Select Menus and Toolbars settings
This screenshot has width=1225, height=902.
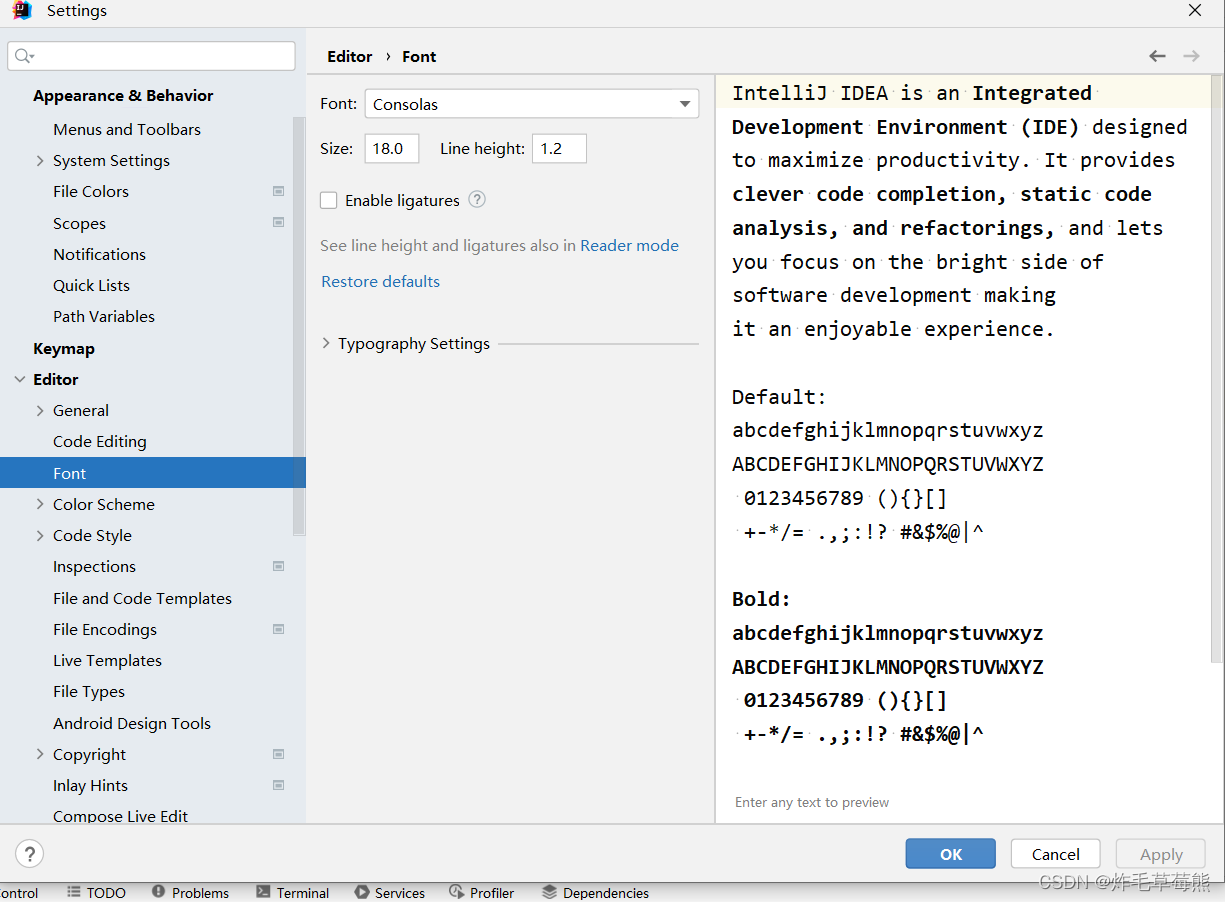[x=127, y=129]
